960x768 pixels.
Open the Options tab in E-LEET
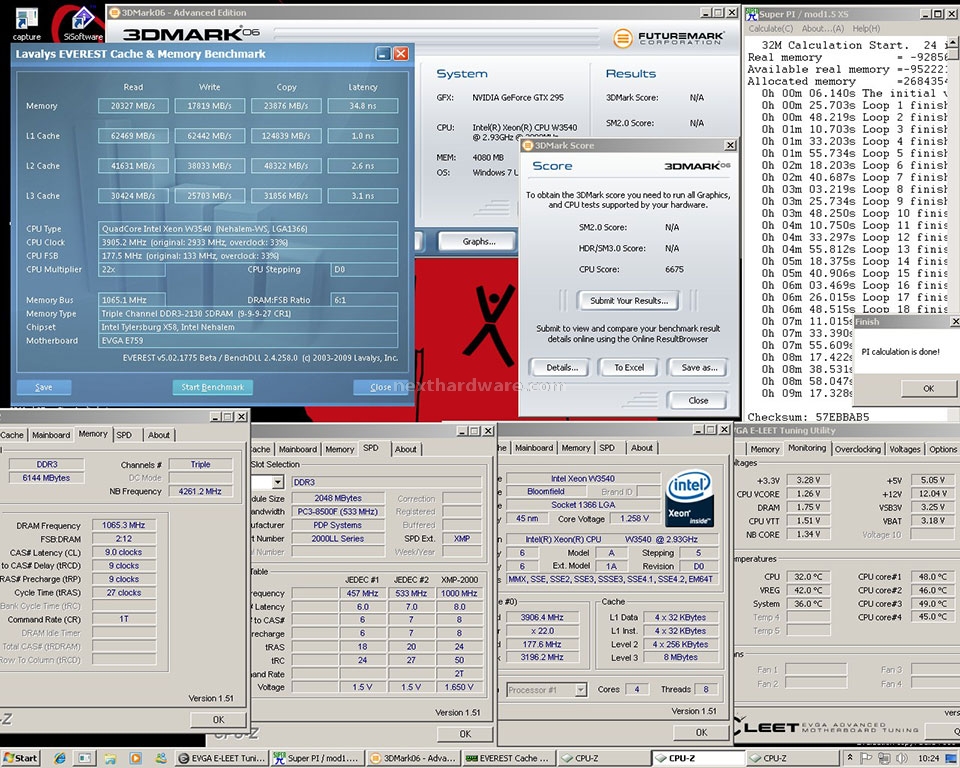click(943, 449)
